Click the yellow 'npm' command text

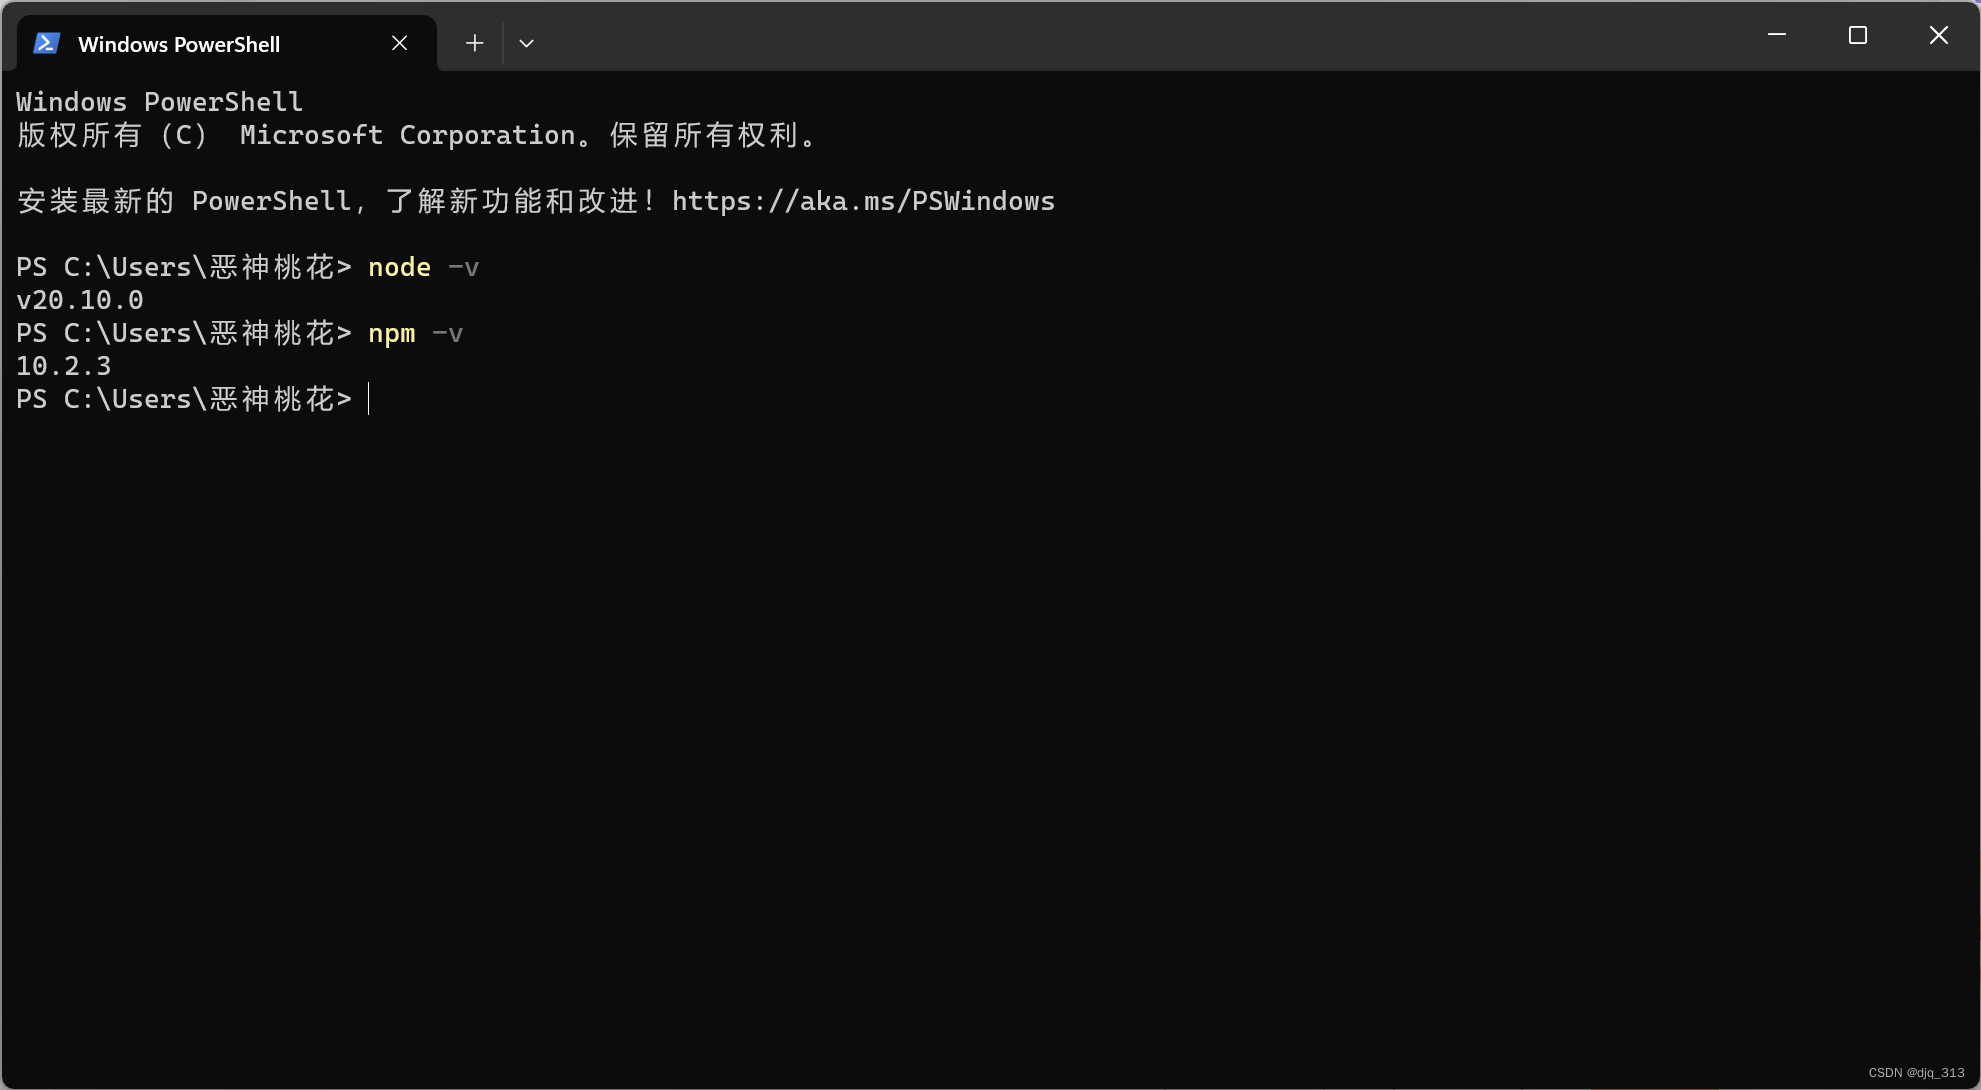coord(391,333)
